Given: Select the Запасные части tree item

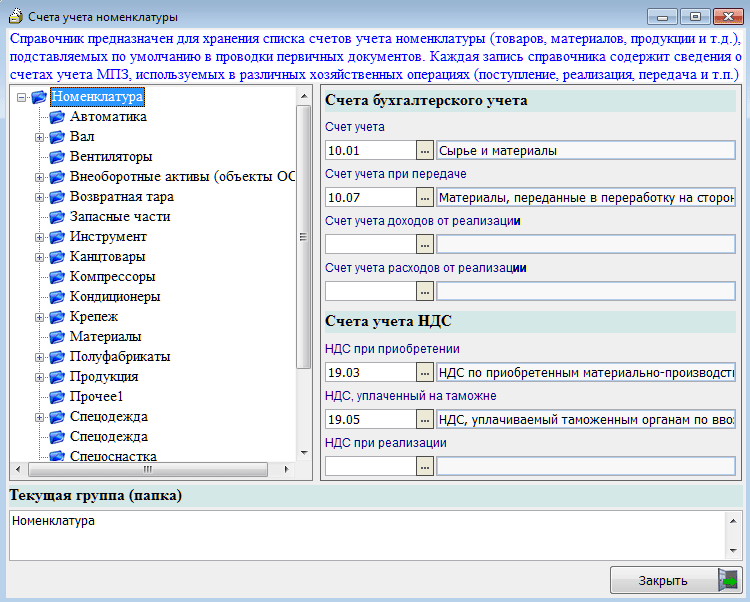Looking at the screenshot, I should pyautogui.click(x=120, y=217).
